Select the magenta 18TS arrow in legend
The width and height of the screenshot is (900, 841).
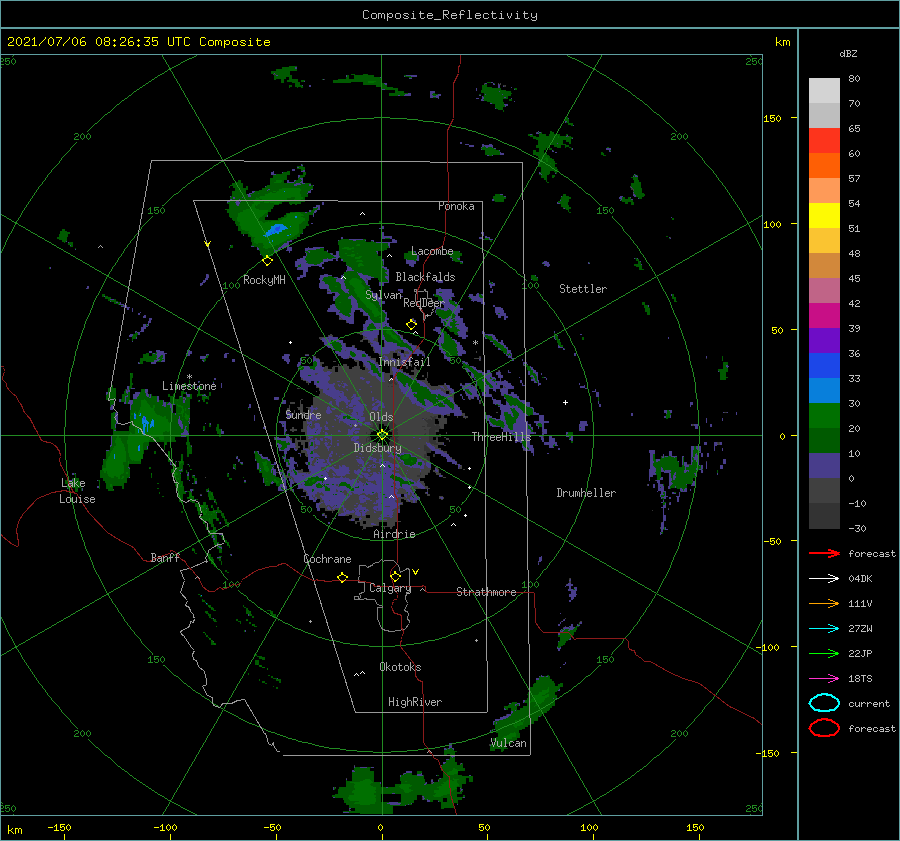[x=824, y=678]
